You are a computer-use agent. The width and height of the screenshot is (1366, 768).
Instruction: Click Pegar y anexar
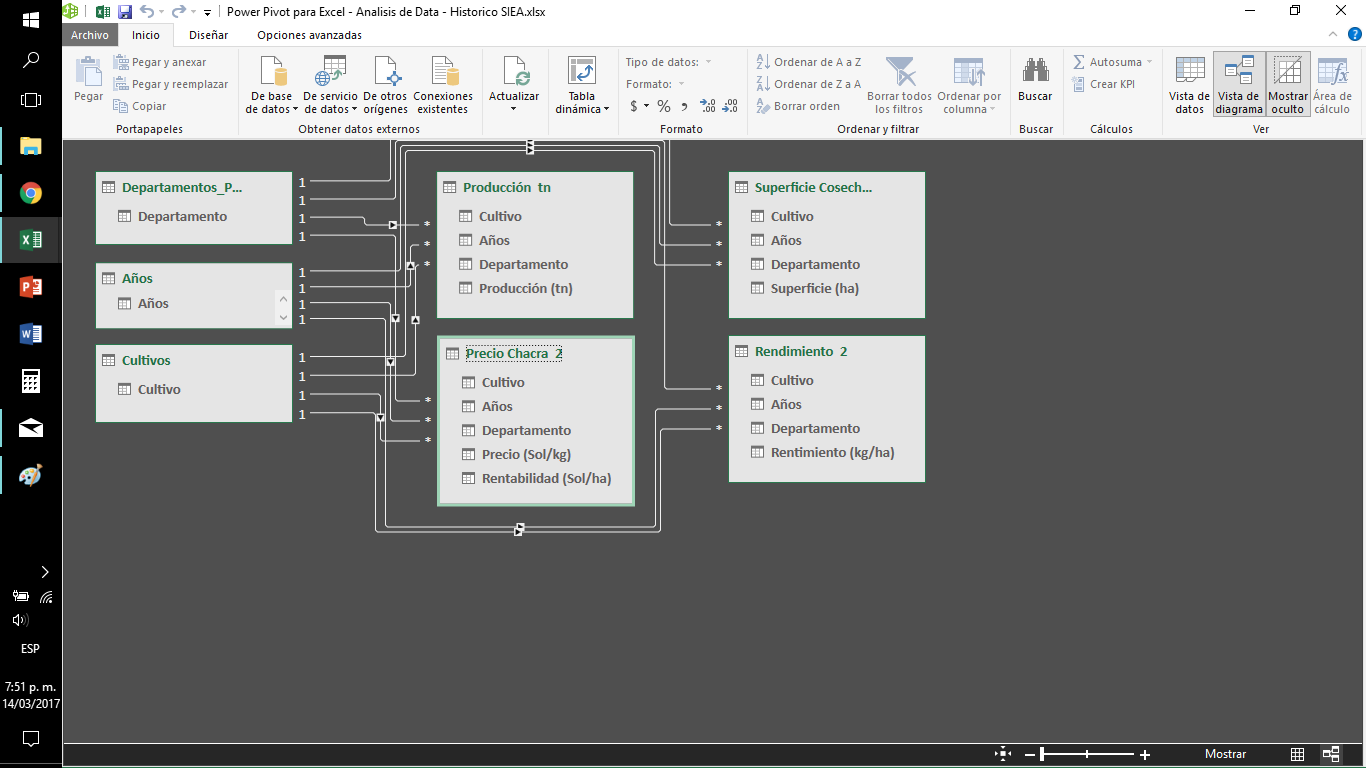160,62
